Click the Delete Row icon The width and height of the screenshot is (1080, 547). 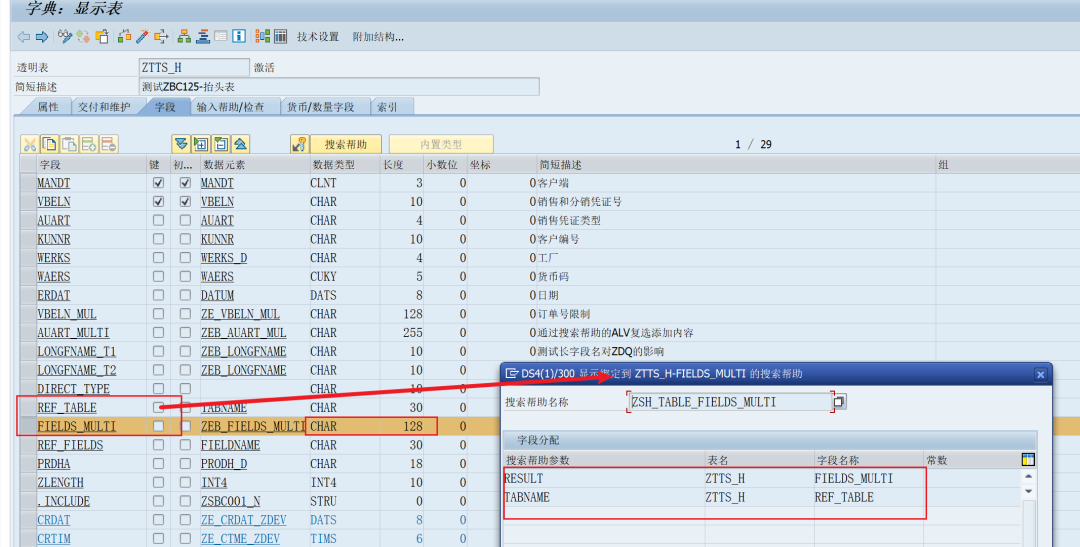(x=109, y=144)
